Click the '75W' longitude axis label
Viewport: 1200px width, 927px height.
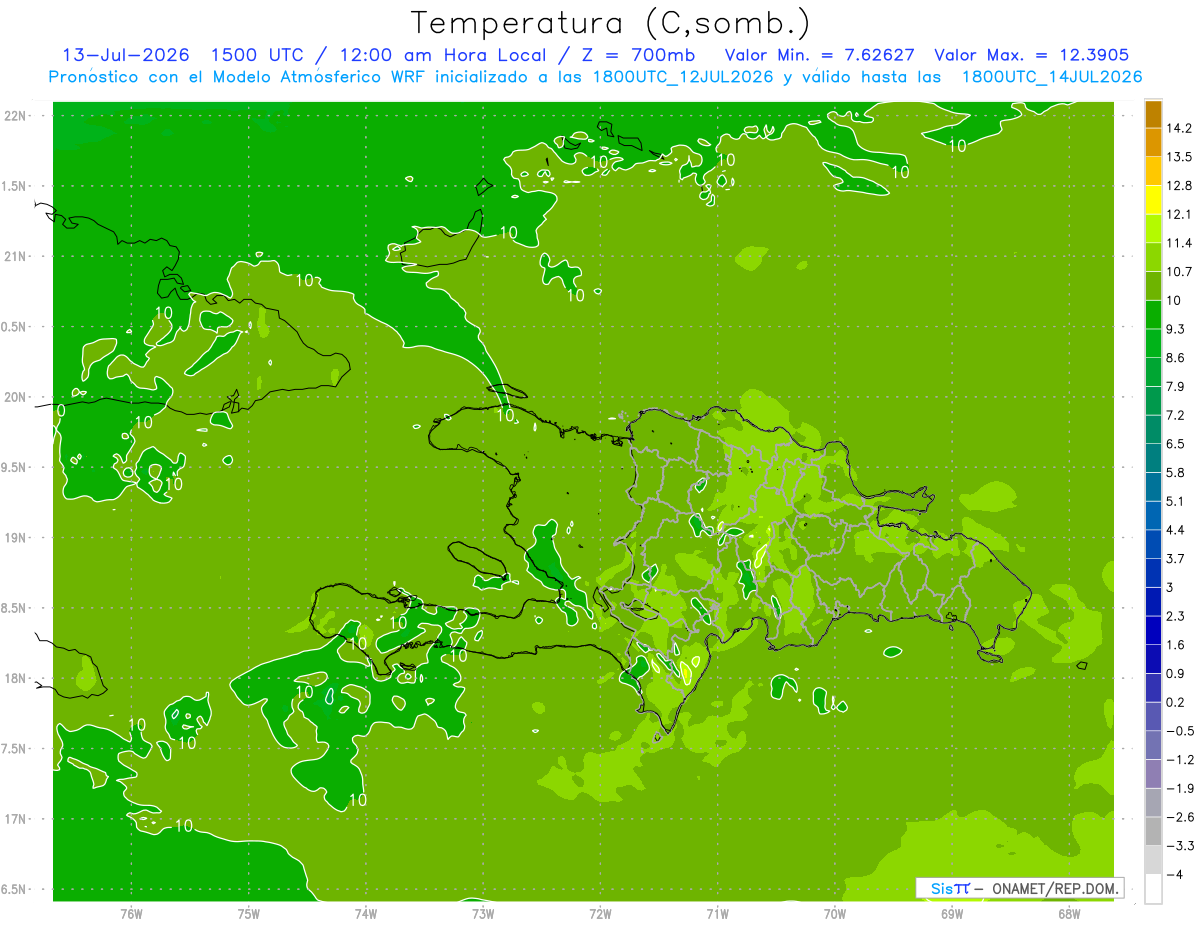[248, 914]
